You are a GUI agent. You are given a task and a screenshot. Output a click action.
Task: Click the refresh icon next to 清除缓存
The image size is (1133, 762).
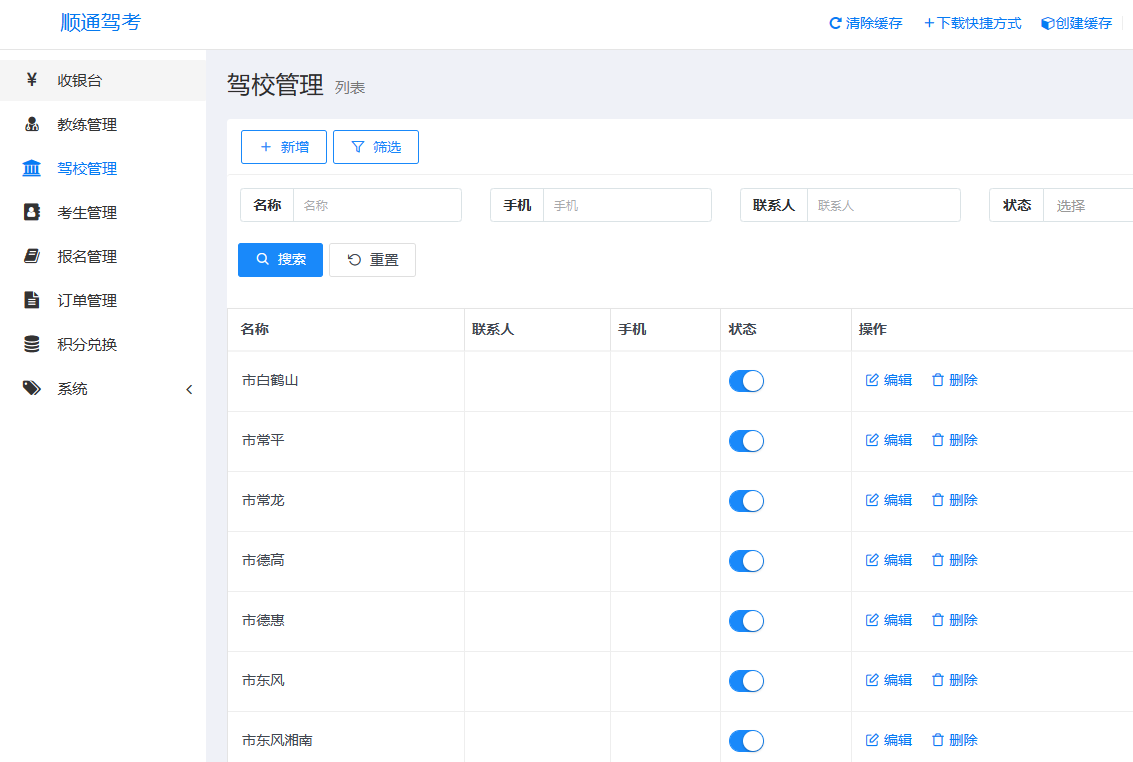(835, 23)
